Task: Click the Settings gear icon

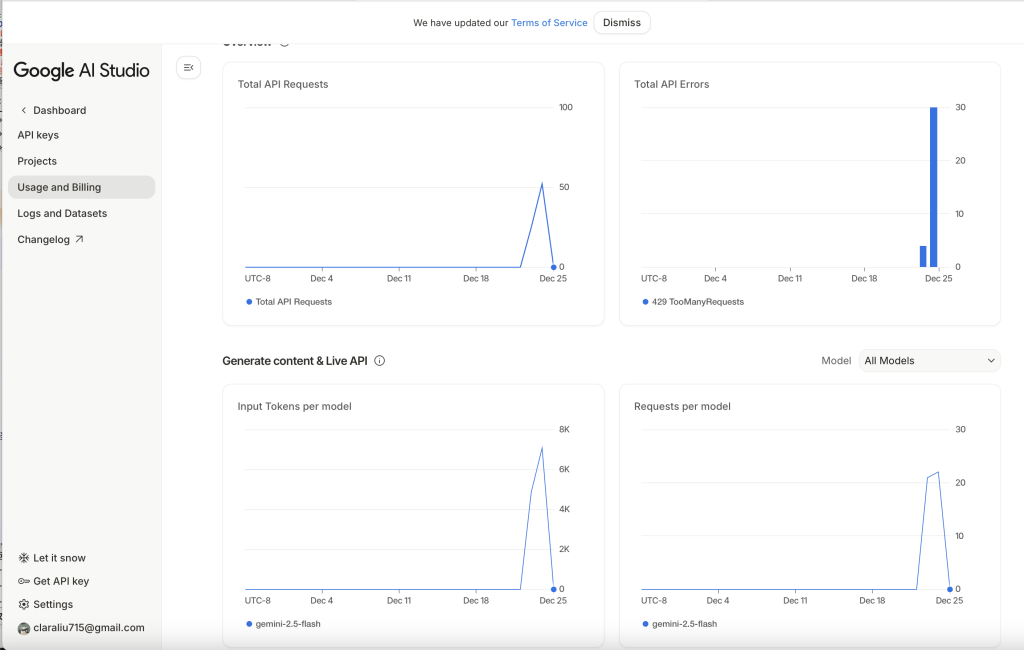Action: [x=24, y=604]
